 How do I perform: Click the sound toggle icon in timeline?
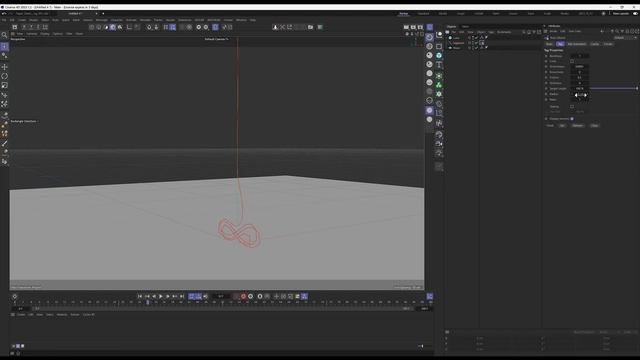[x=206, y=296]
